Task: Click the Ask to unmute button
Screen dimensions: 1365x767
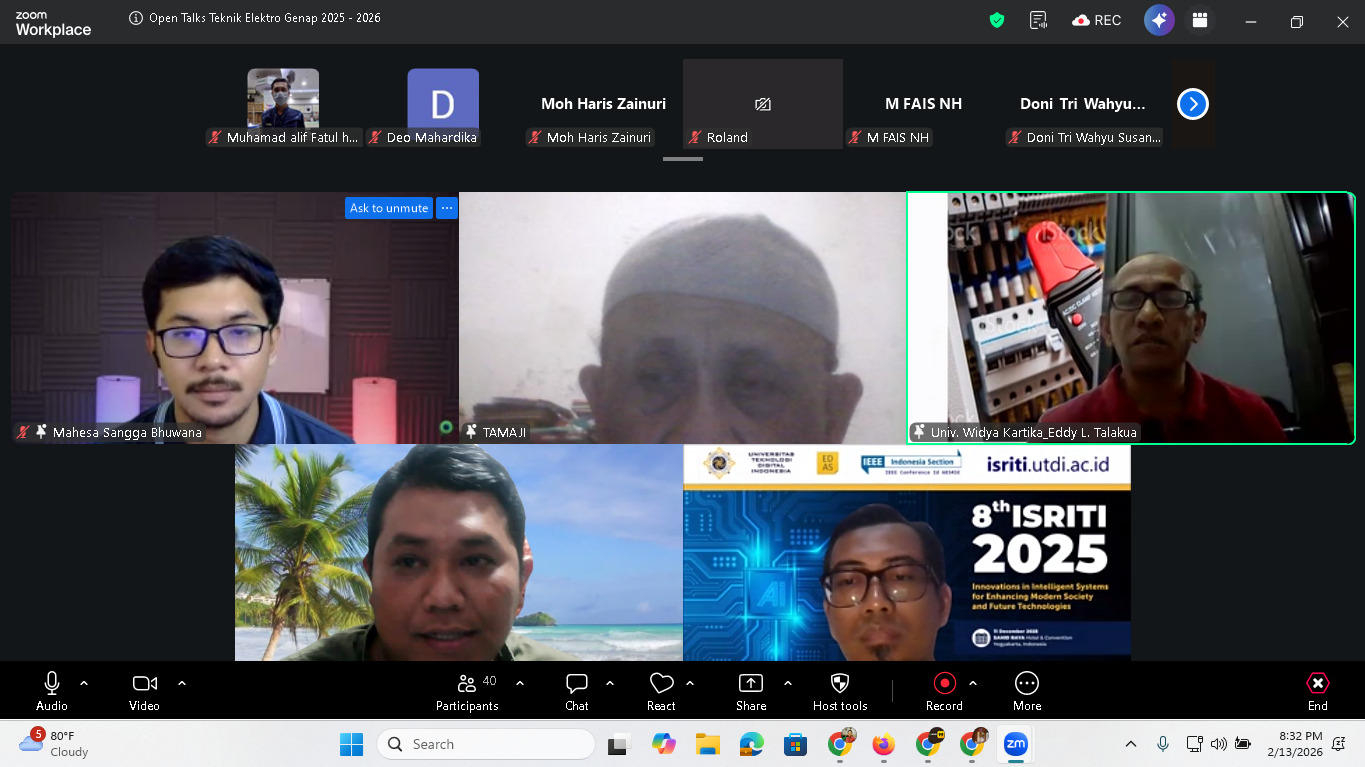Action: [389, 208]
